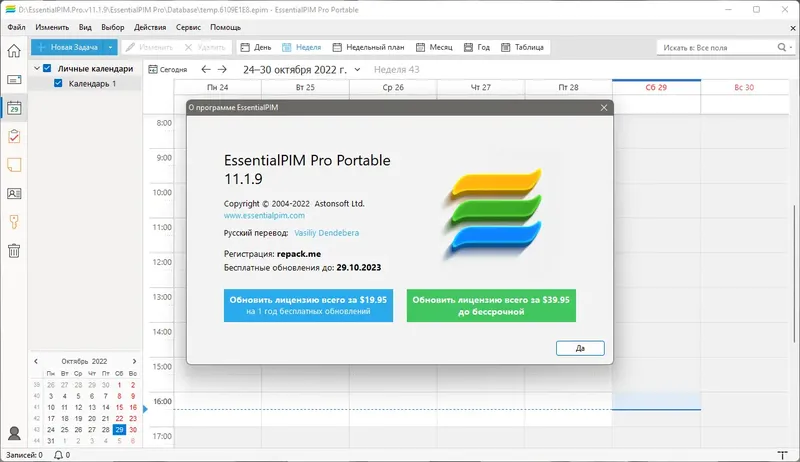The width and height of the screenshot is (800, 462).
Task: Click the Вт 25 column header
Action: (x=305, y=87)
